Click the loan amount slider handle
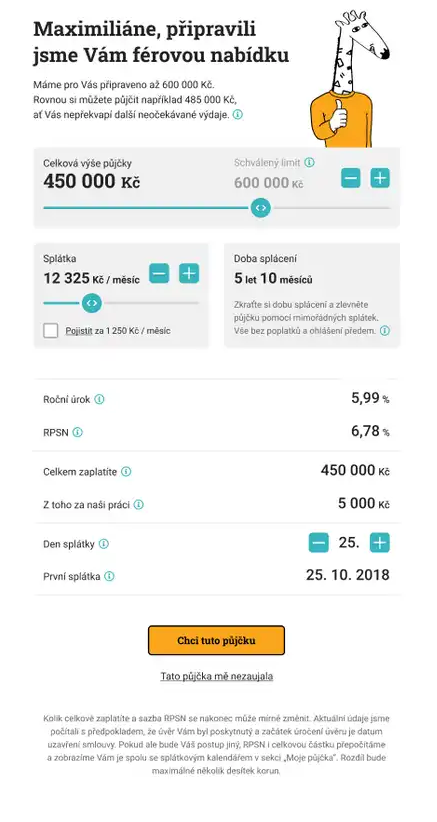 [x=260, y=208]
